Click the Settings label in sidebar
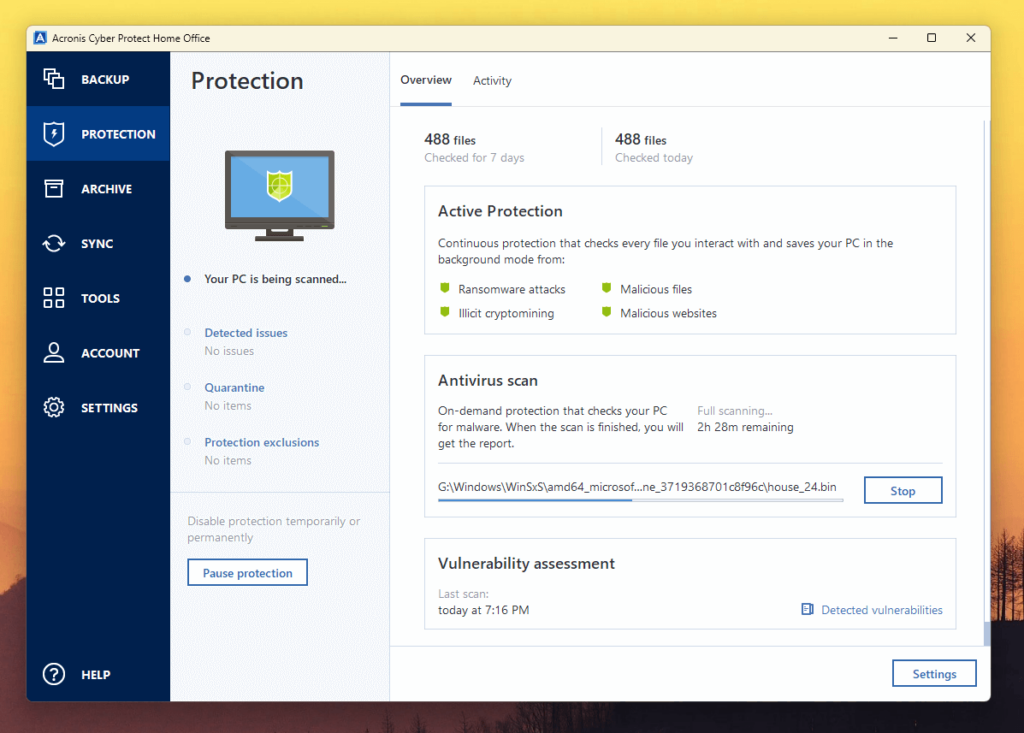 coord(109,408)
